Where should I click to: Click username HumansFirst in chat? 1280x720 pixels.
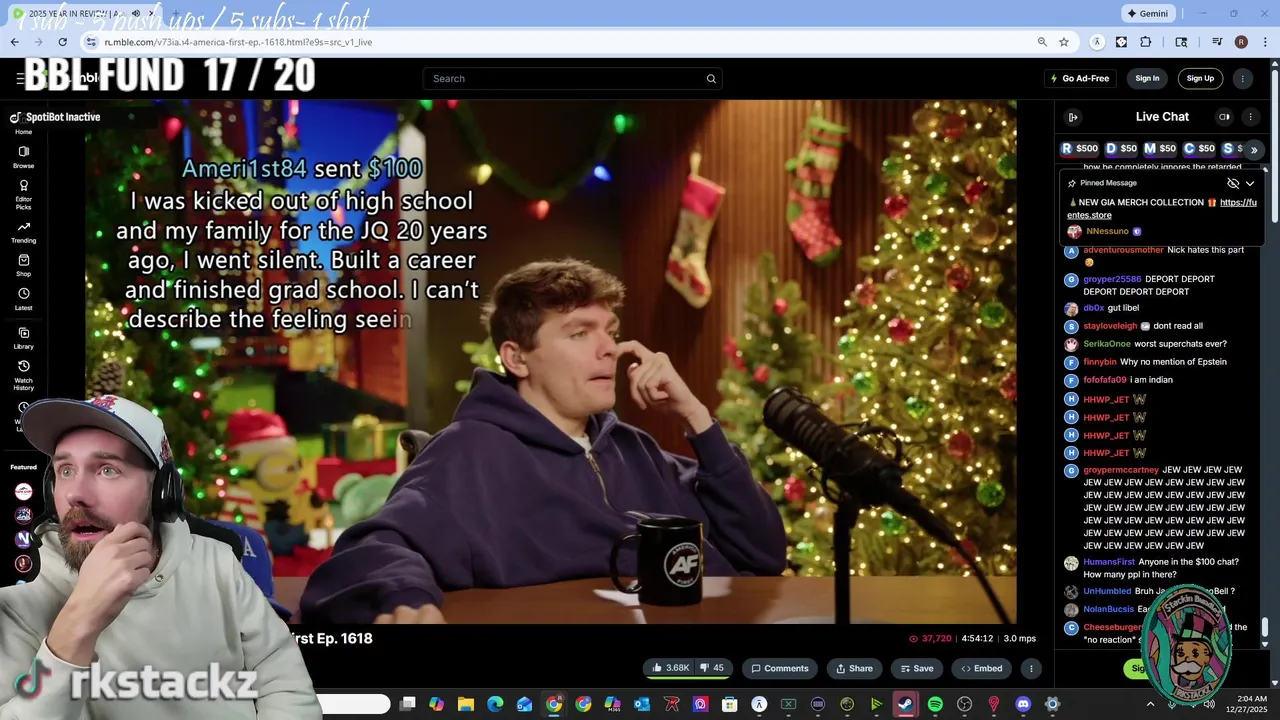click(1109, 562)
